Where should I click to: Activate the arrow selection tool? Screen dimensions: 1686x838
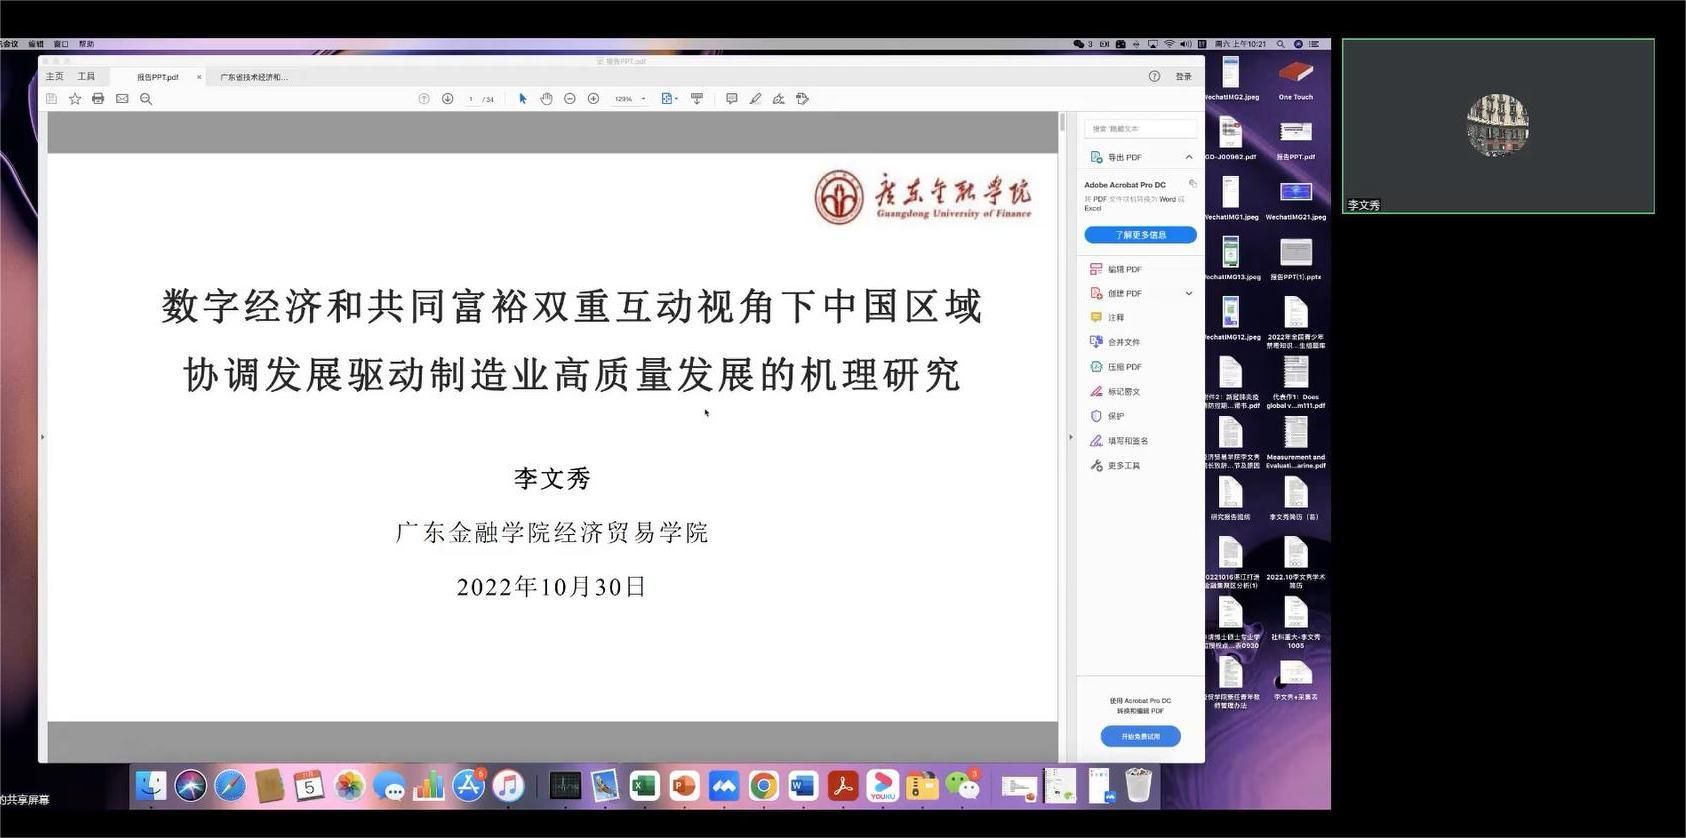pos(522,99)
